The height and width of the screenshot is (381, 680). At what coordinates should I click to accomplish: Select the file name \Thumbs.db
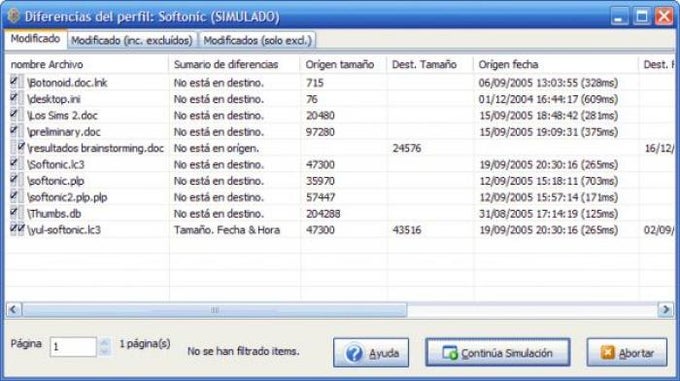click(x=54, y=214)
